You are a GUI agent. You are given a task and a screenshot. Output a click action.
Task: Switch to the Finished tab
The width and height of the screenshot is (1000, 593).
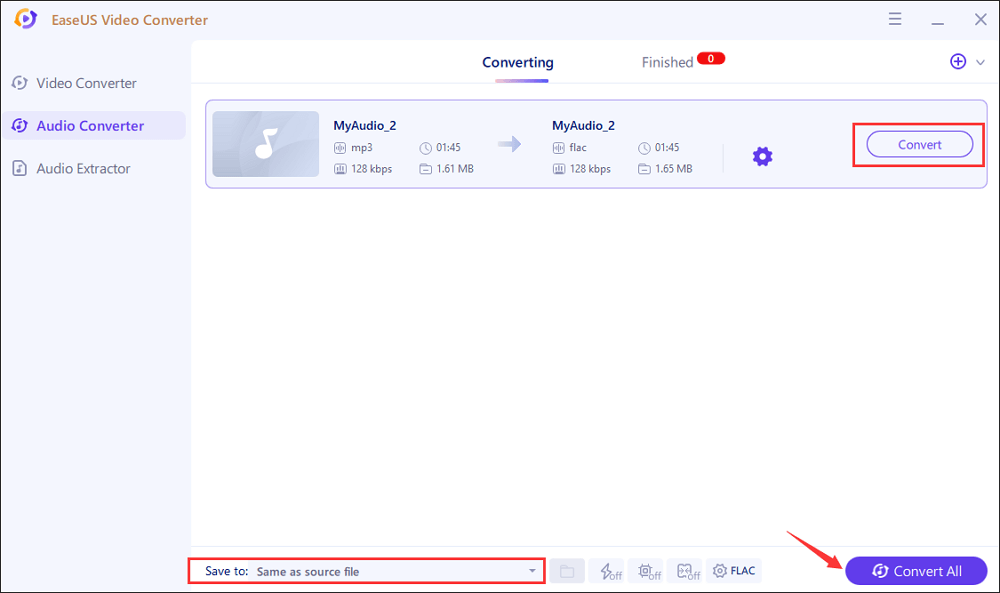667,61
